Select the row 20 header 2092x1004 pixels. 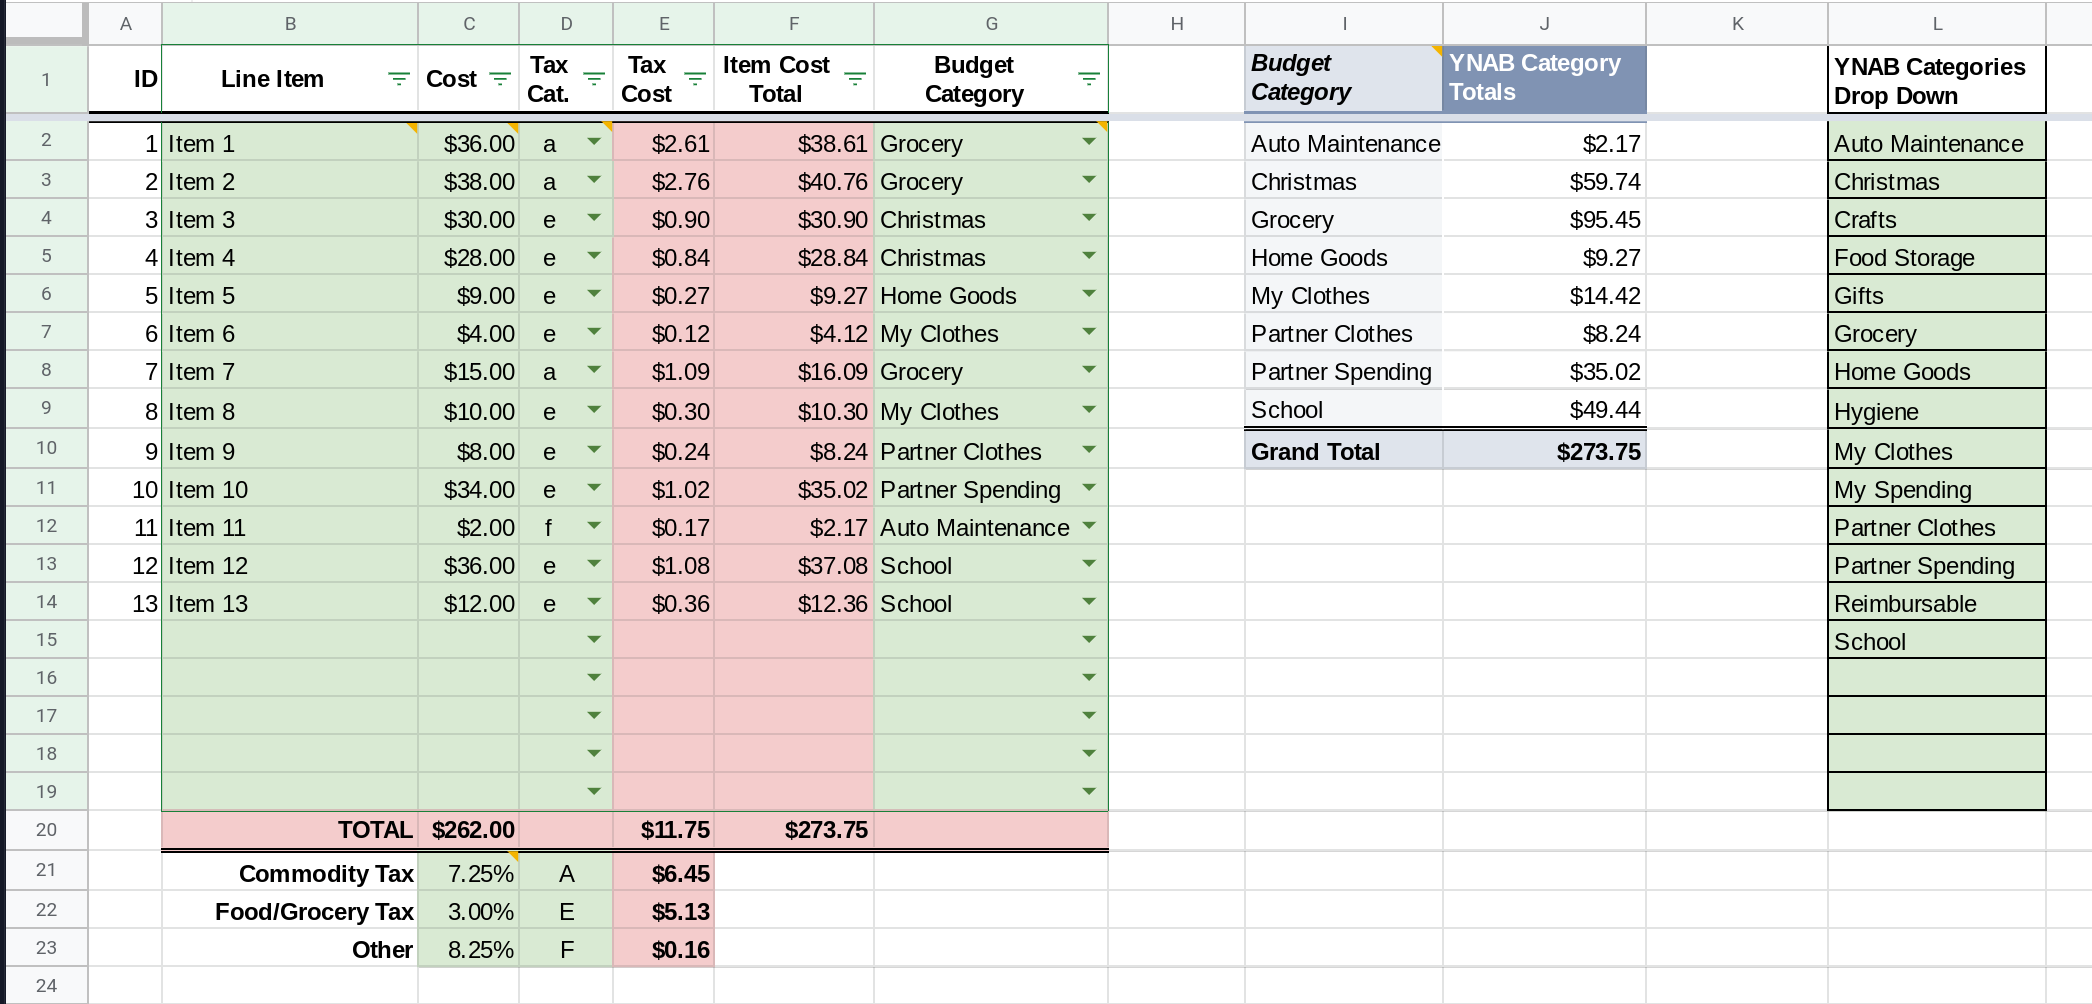click(x=46, y=830)
